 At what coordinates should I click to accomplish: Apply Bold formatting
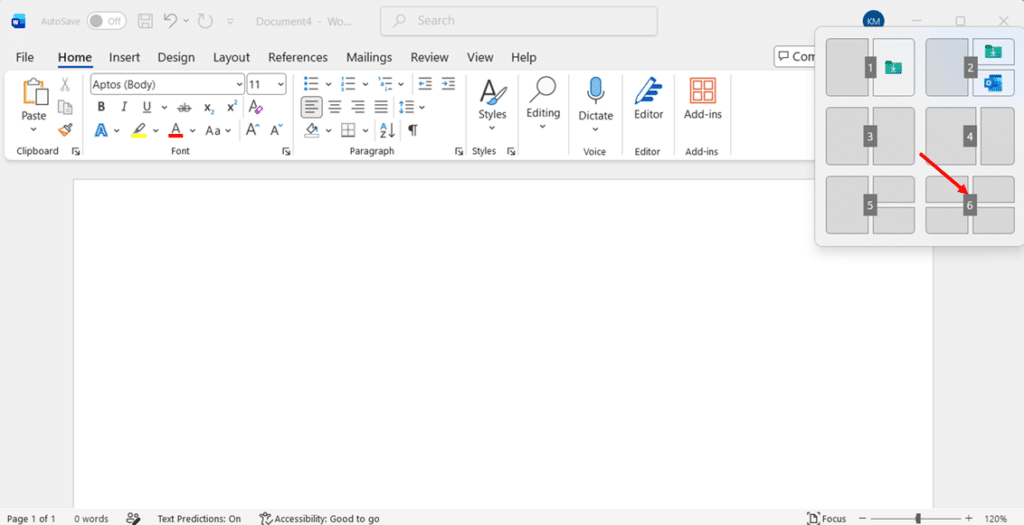(x=101, y=107)
